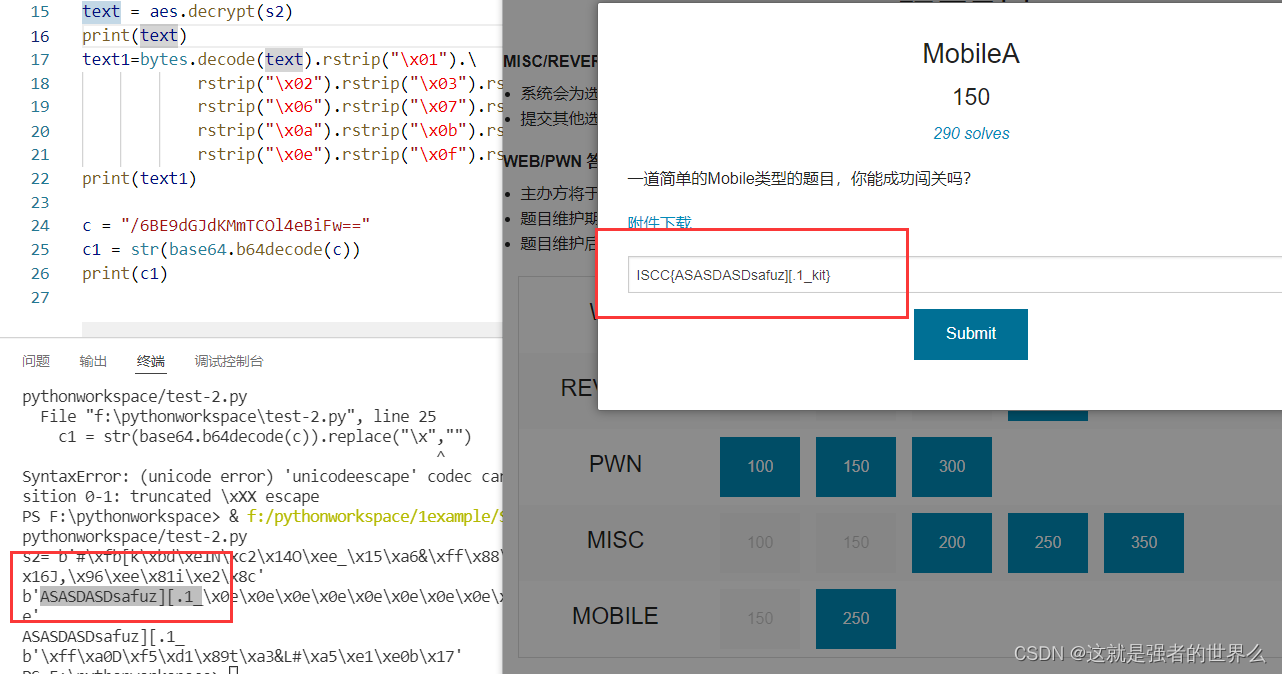The image size is (1282, 674).
Task: View the 290 solves link
Action: click(x=971, y=133)
